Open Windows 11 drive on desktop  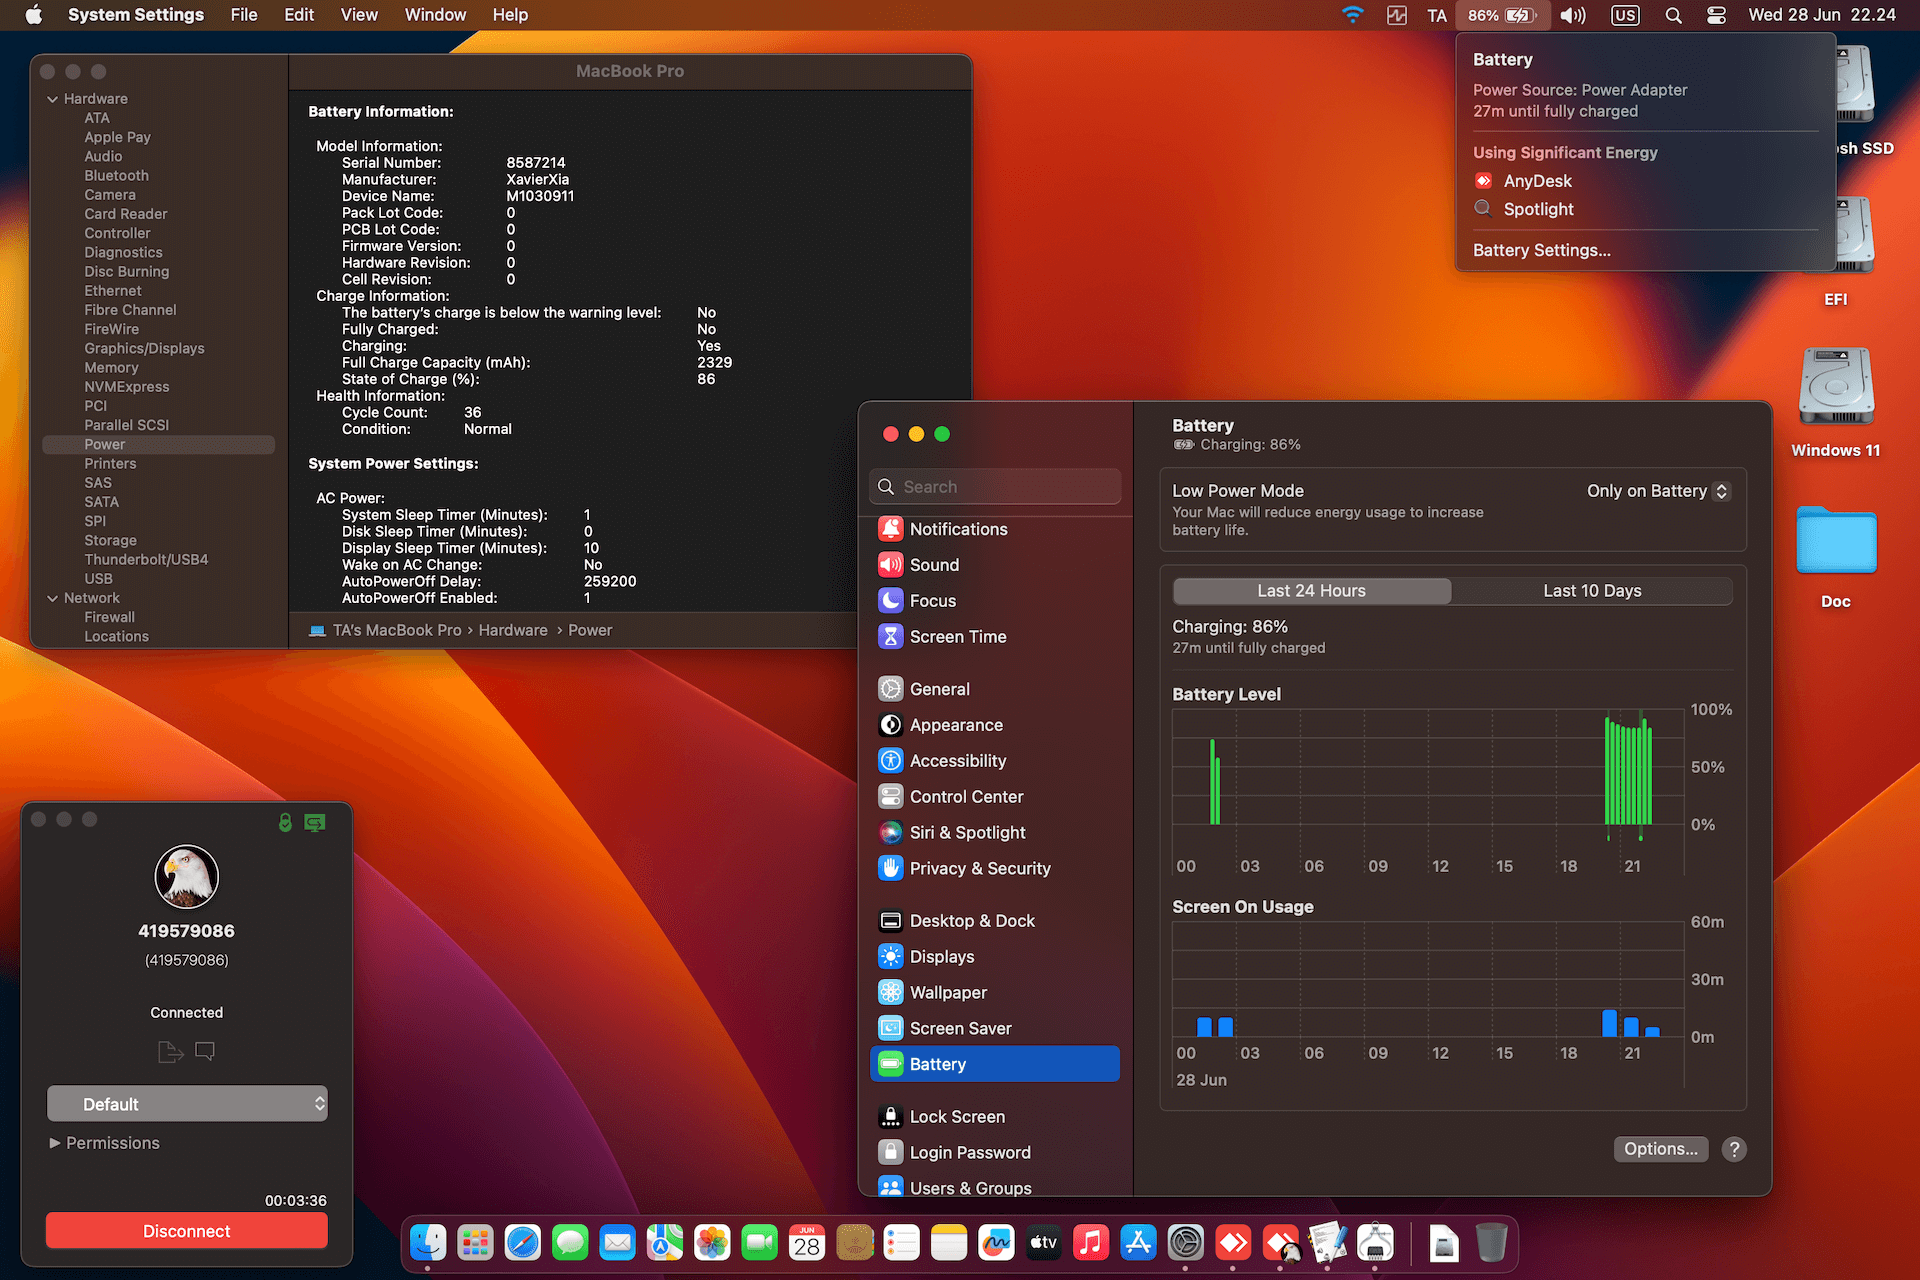tap(1836, 402)
